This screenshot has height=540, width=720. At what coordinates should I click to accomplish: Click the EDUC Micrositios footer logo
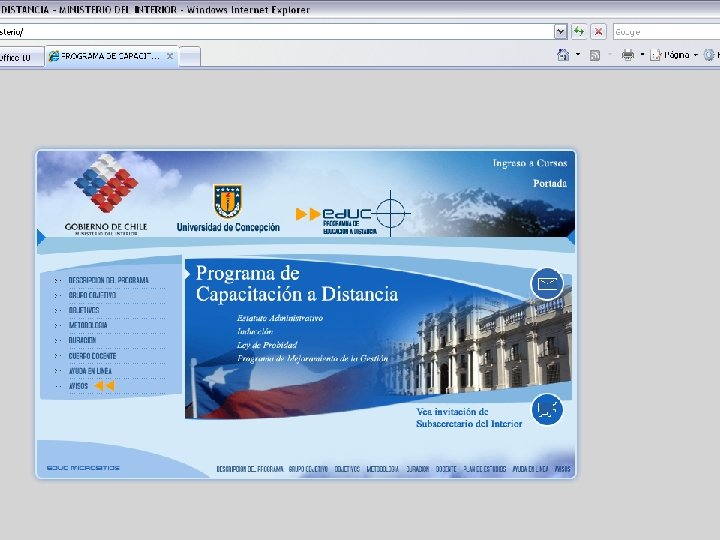coord(83,468)
